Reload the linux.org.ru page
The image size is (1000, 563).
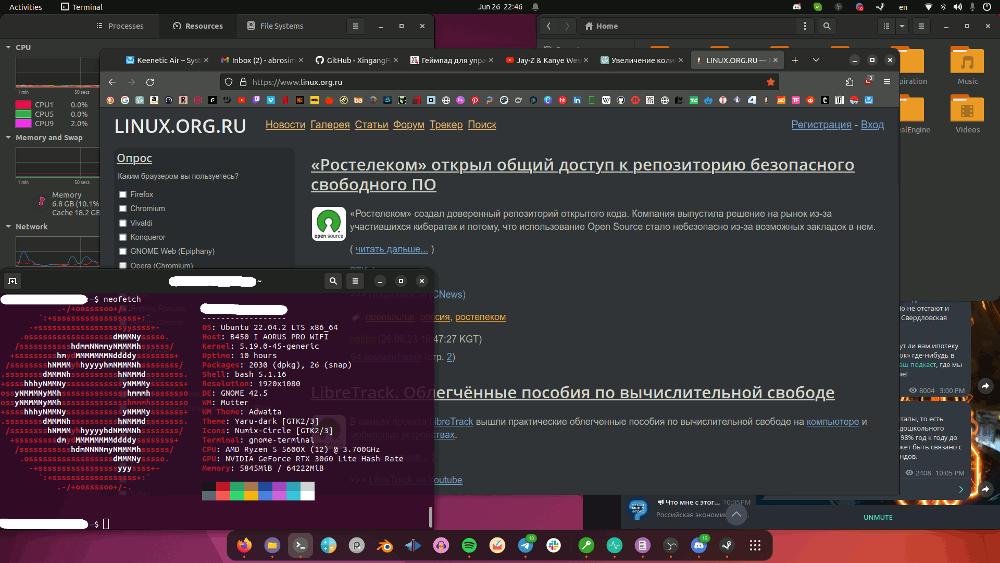click(x=150, y=82)
